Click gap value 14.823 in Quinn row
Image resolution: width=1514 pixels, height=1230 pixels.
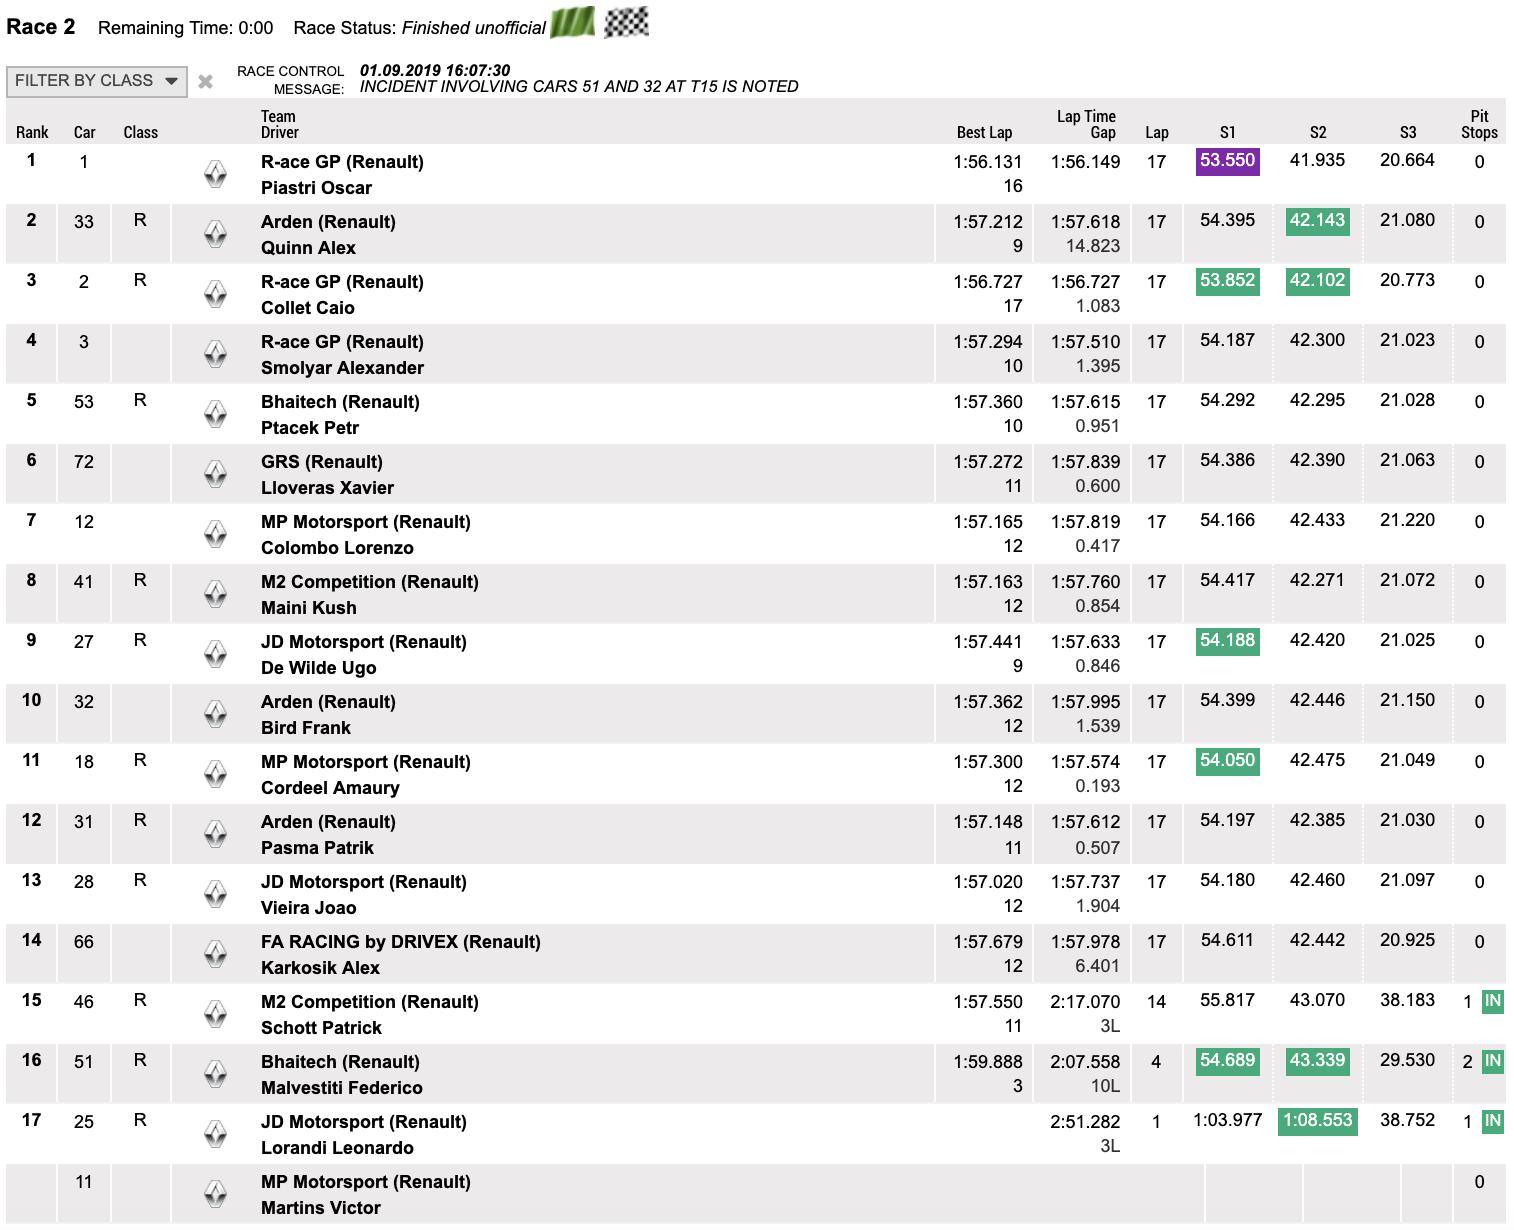(x=1093, y=246)
